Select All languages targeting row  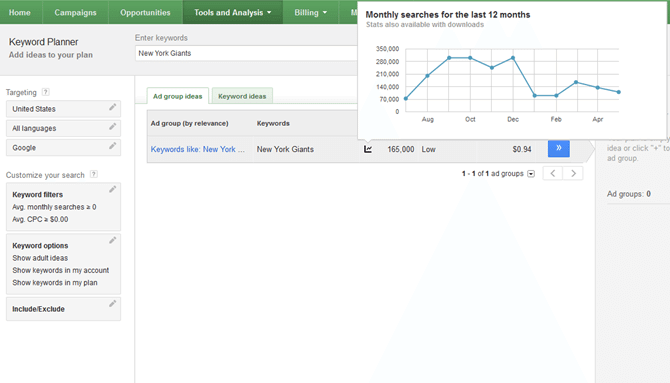click(63, 128)
